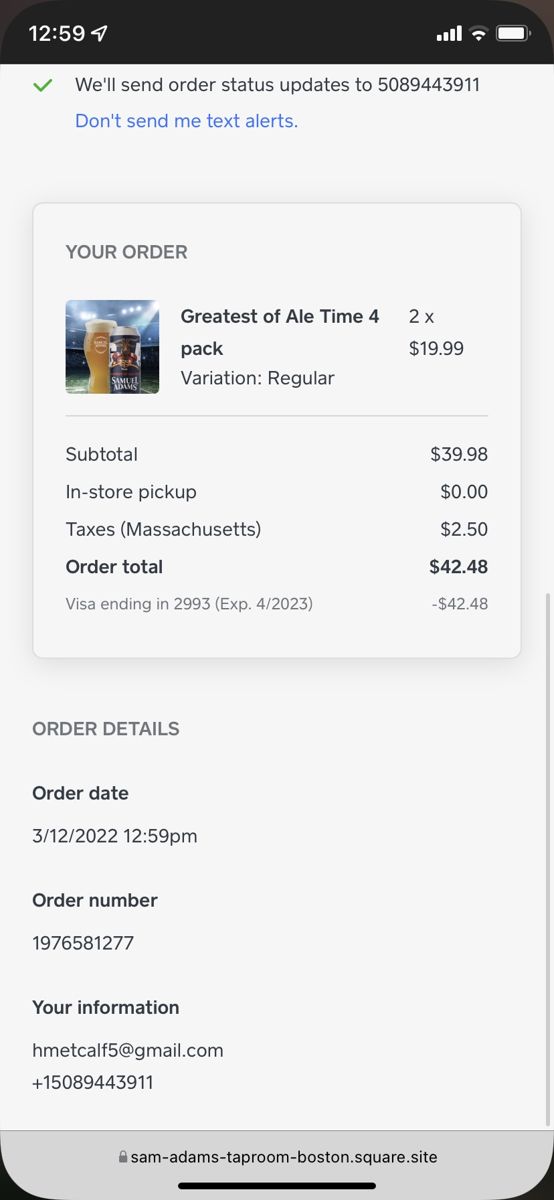Tap the Visa ending in 2993 line
Screen dimensions: 554x1200
pyautogui.click(x=189, y=604)
